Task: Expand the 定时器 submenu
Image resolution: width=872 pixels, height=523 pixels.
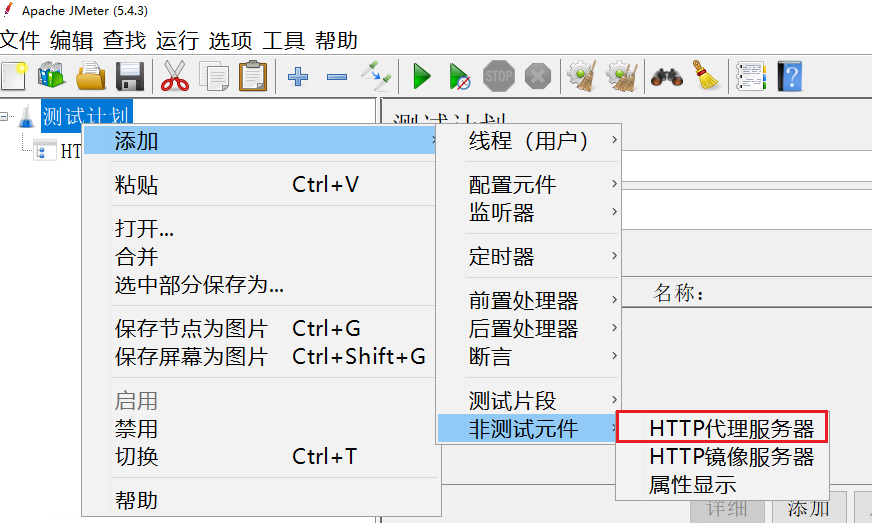Action: click(x=528, y=256)
